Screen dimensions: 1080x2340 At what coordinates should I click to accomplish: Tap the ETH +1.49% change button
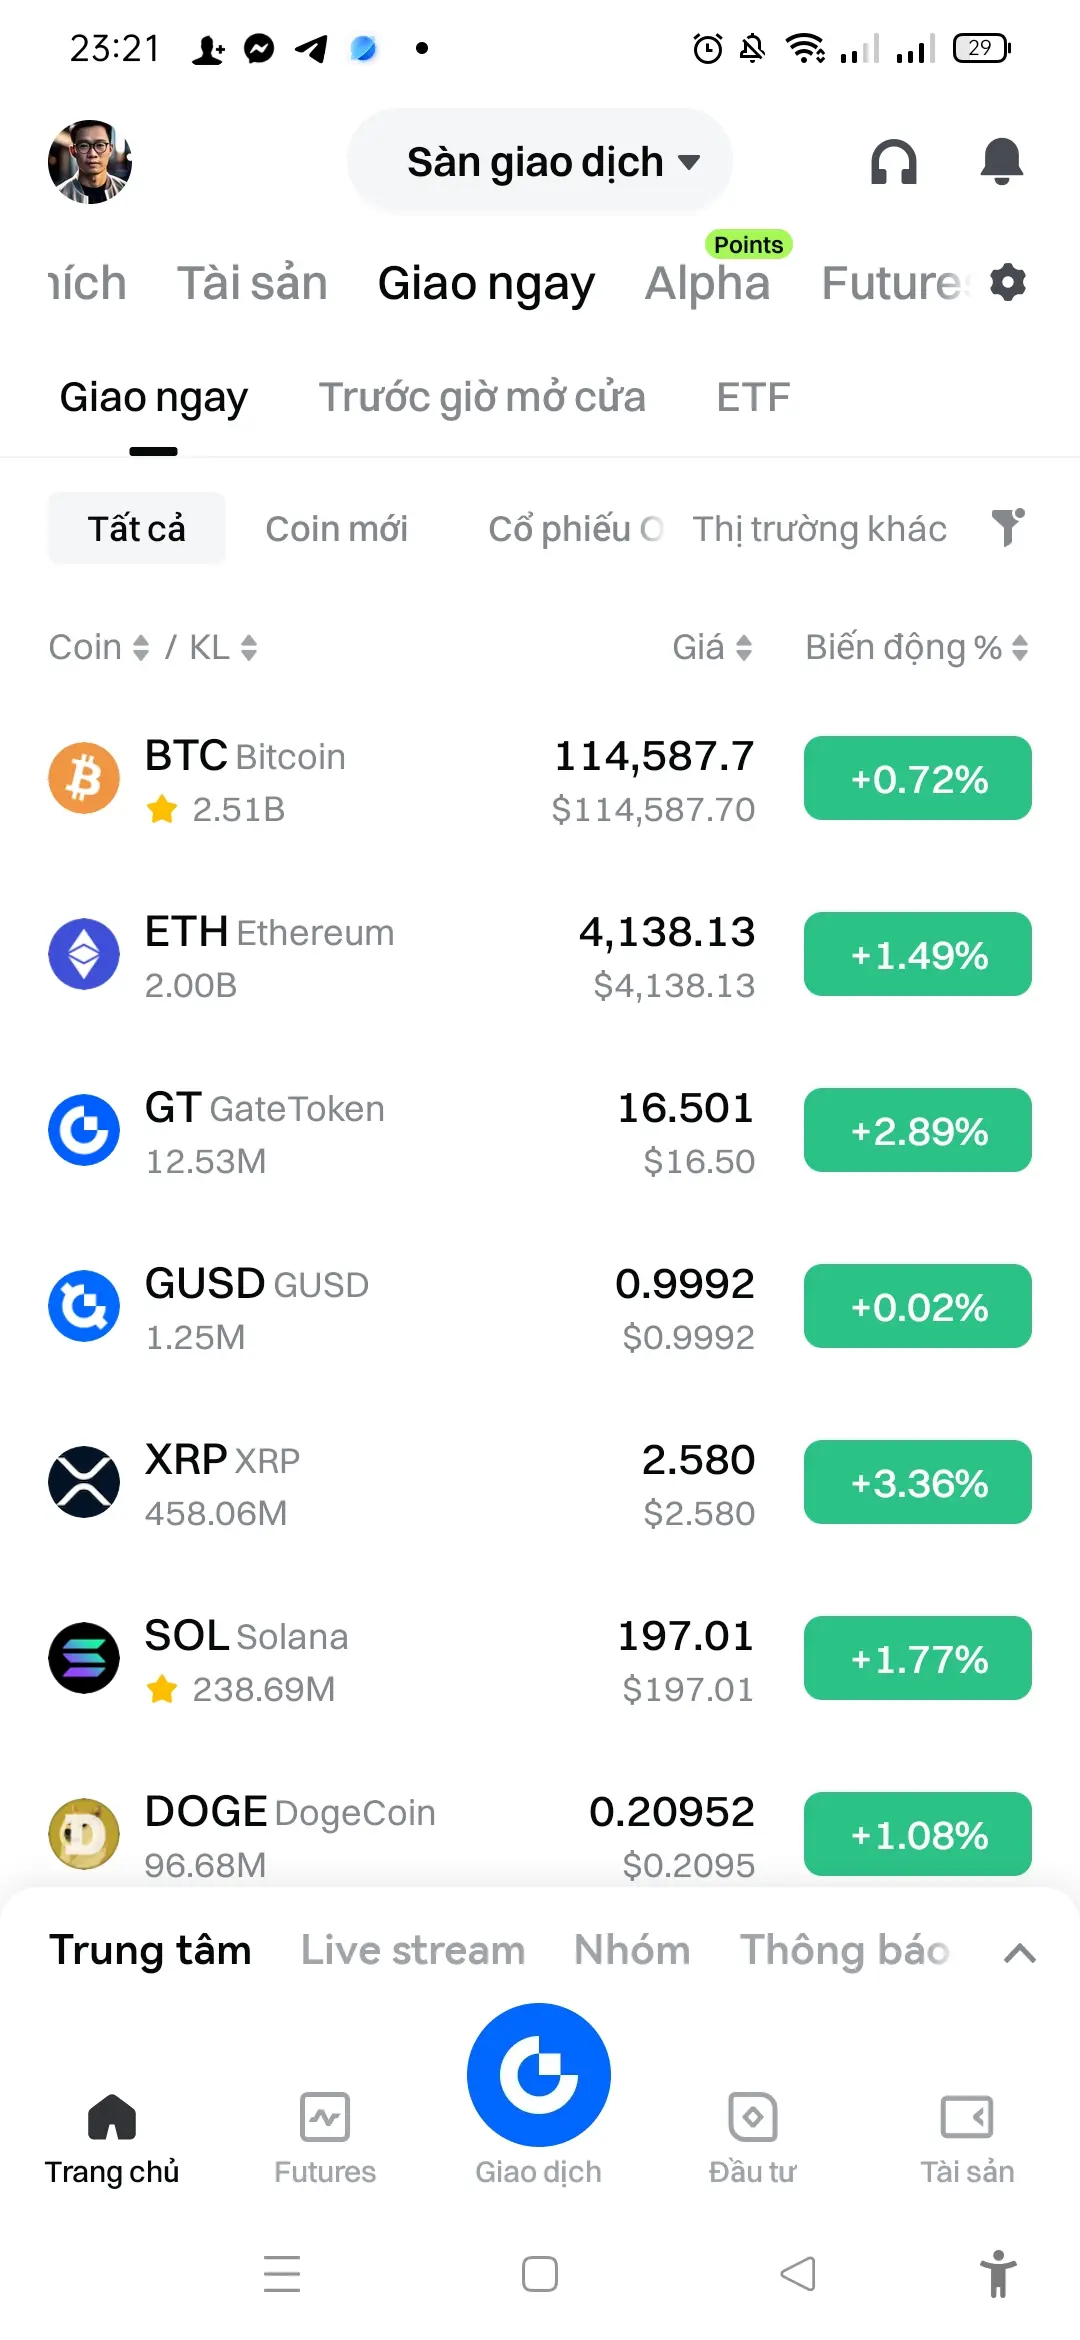click(918, 954)
